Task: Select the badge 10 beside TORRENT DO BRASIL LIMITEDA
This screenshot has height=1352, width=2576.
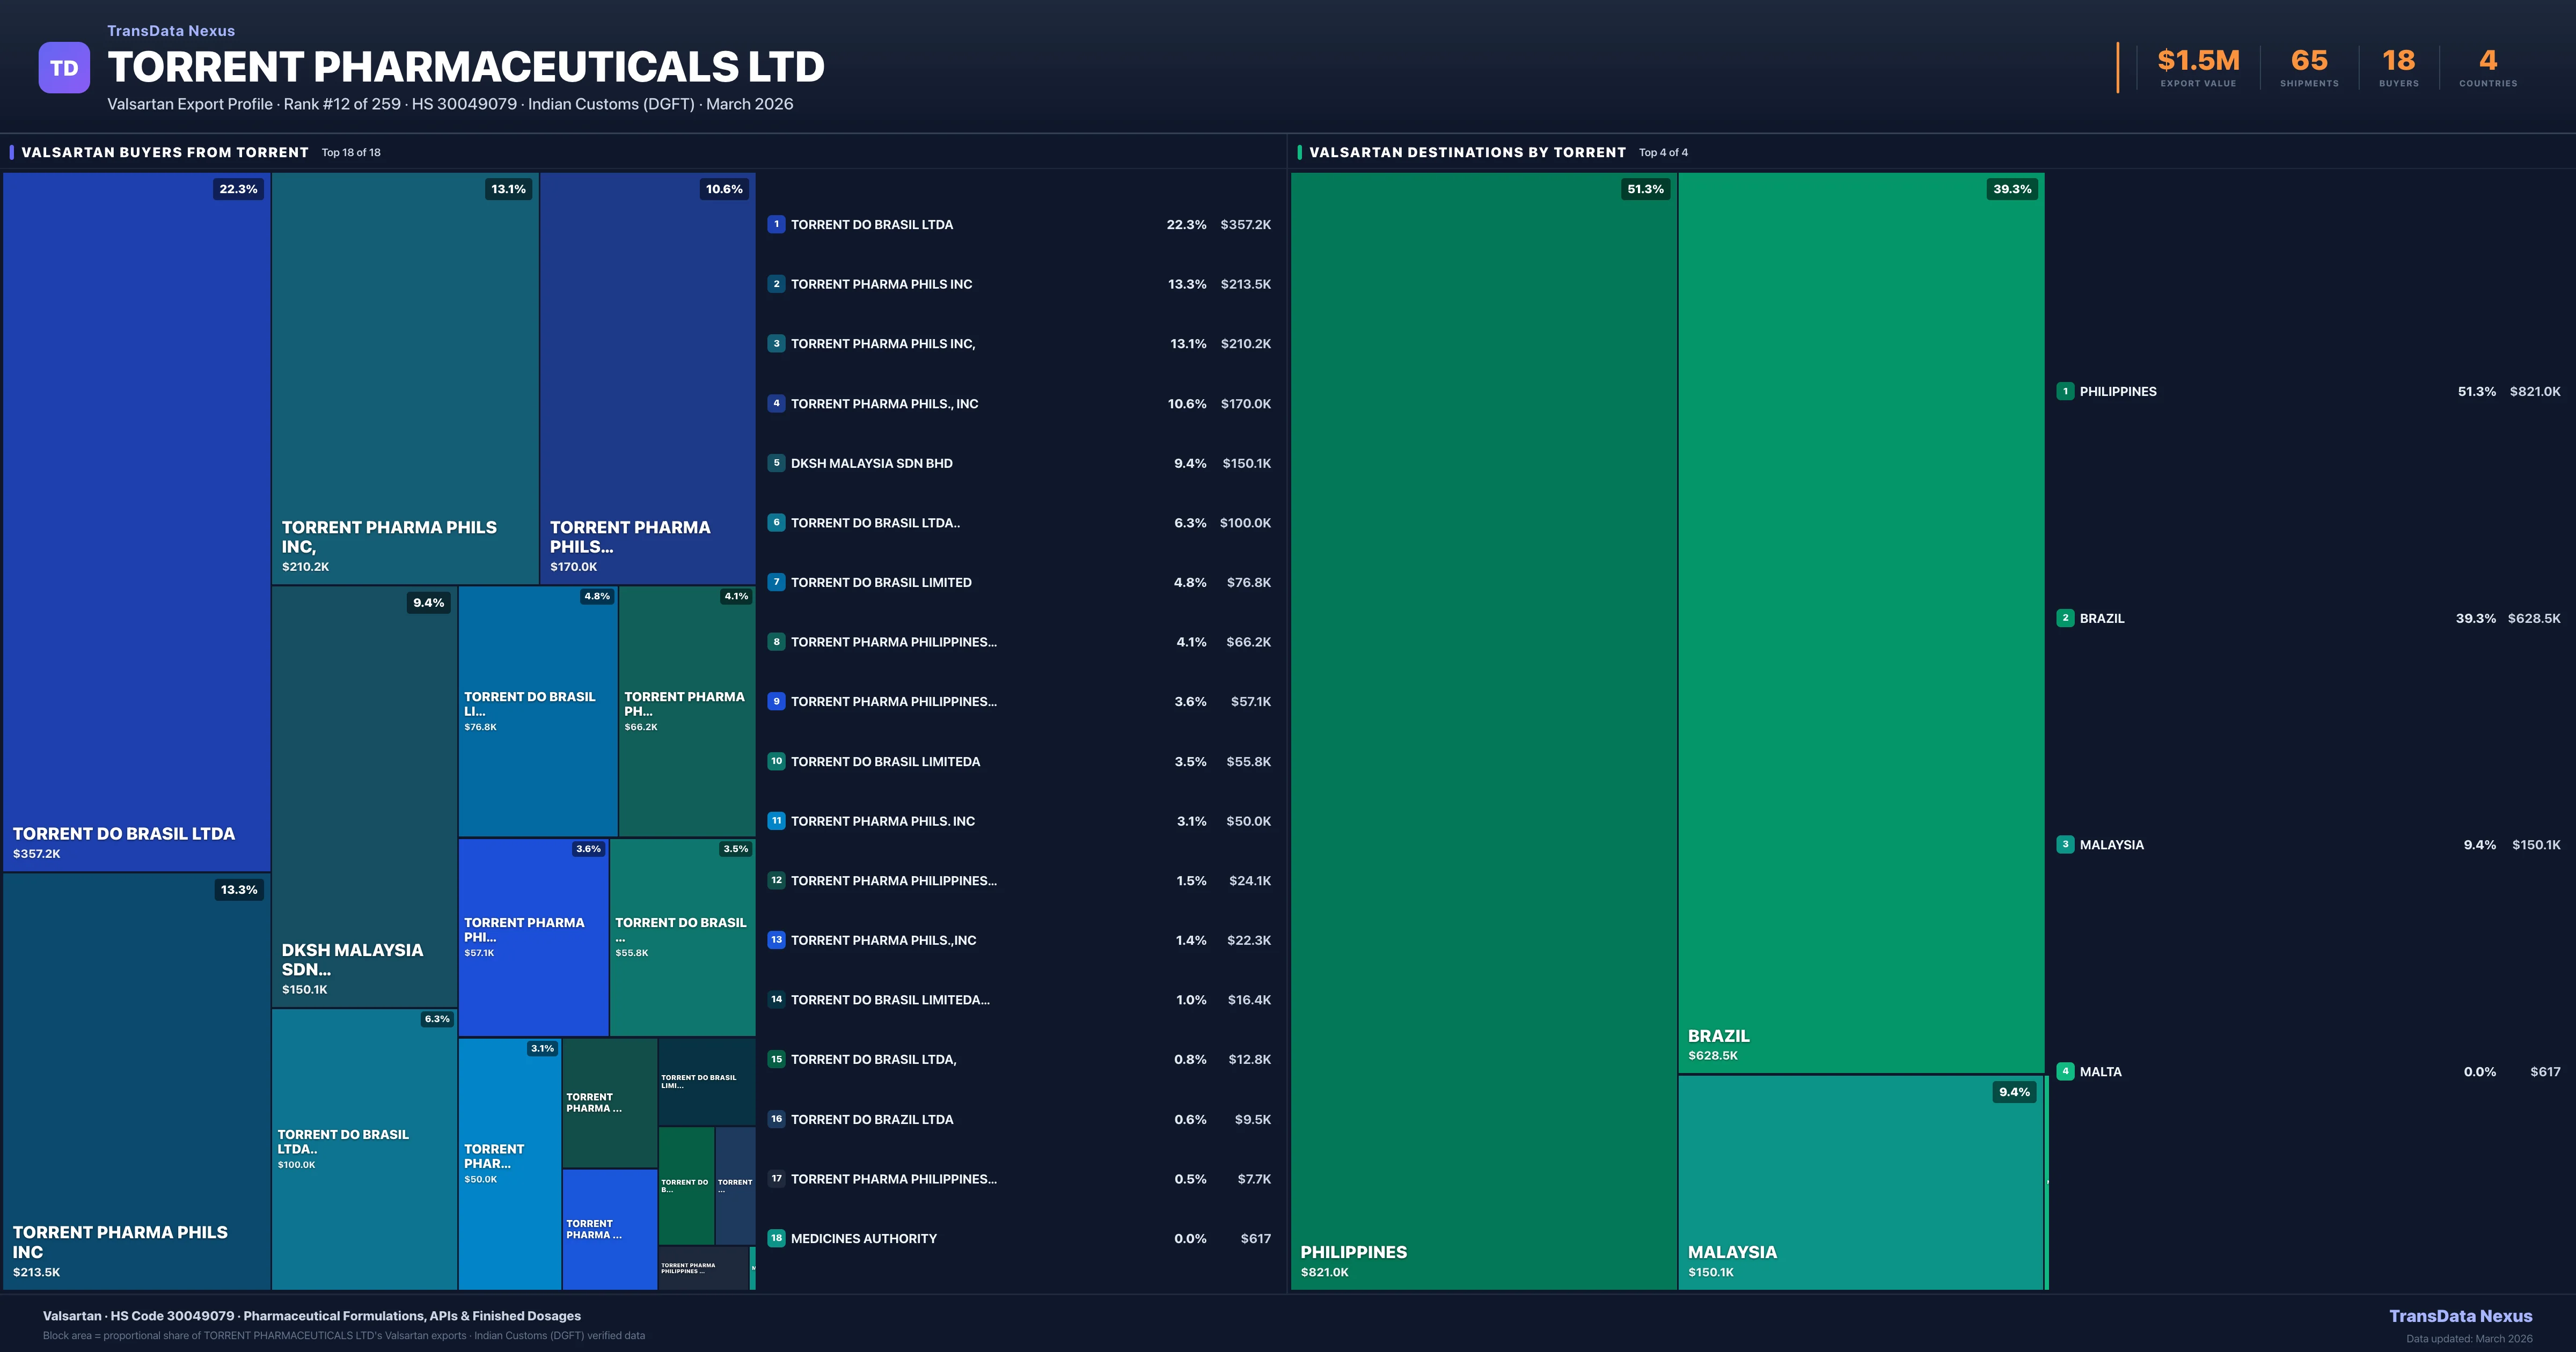Action: [777, 761]
